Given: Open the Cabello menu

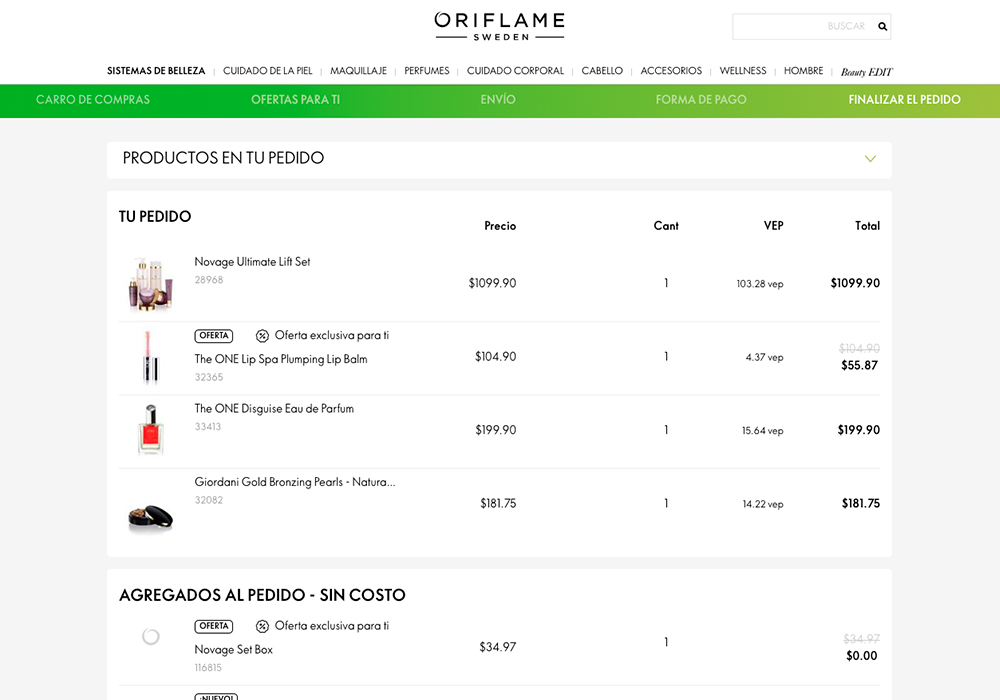Looking at the screenshot, I should (x=602, y=71).
